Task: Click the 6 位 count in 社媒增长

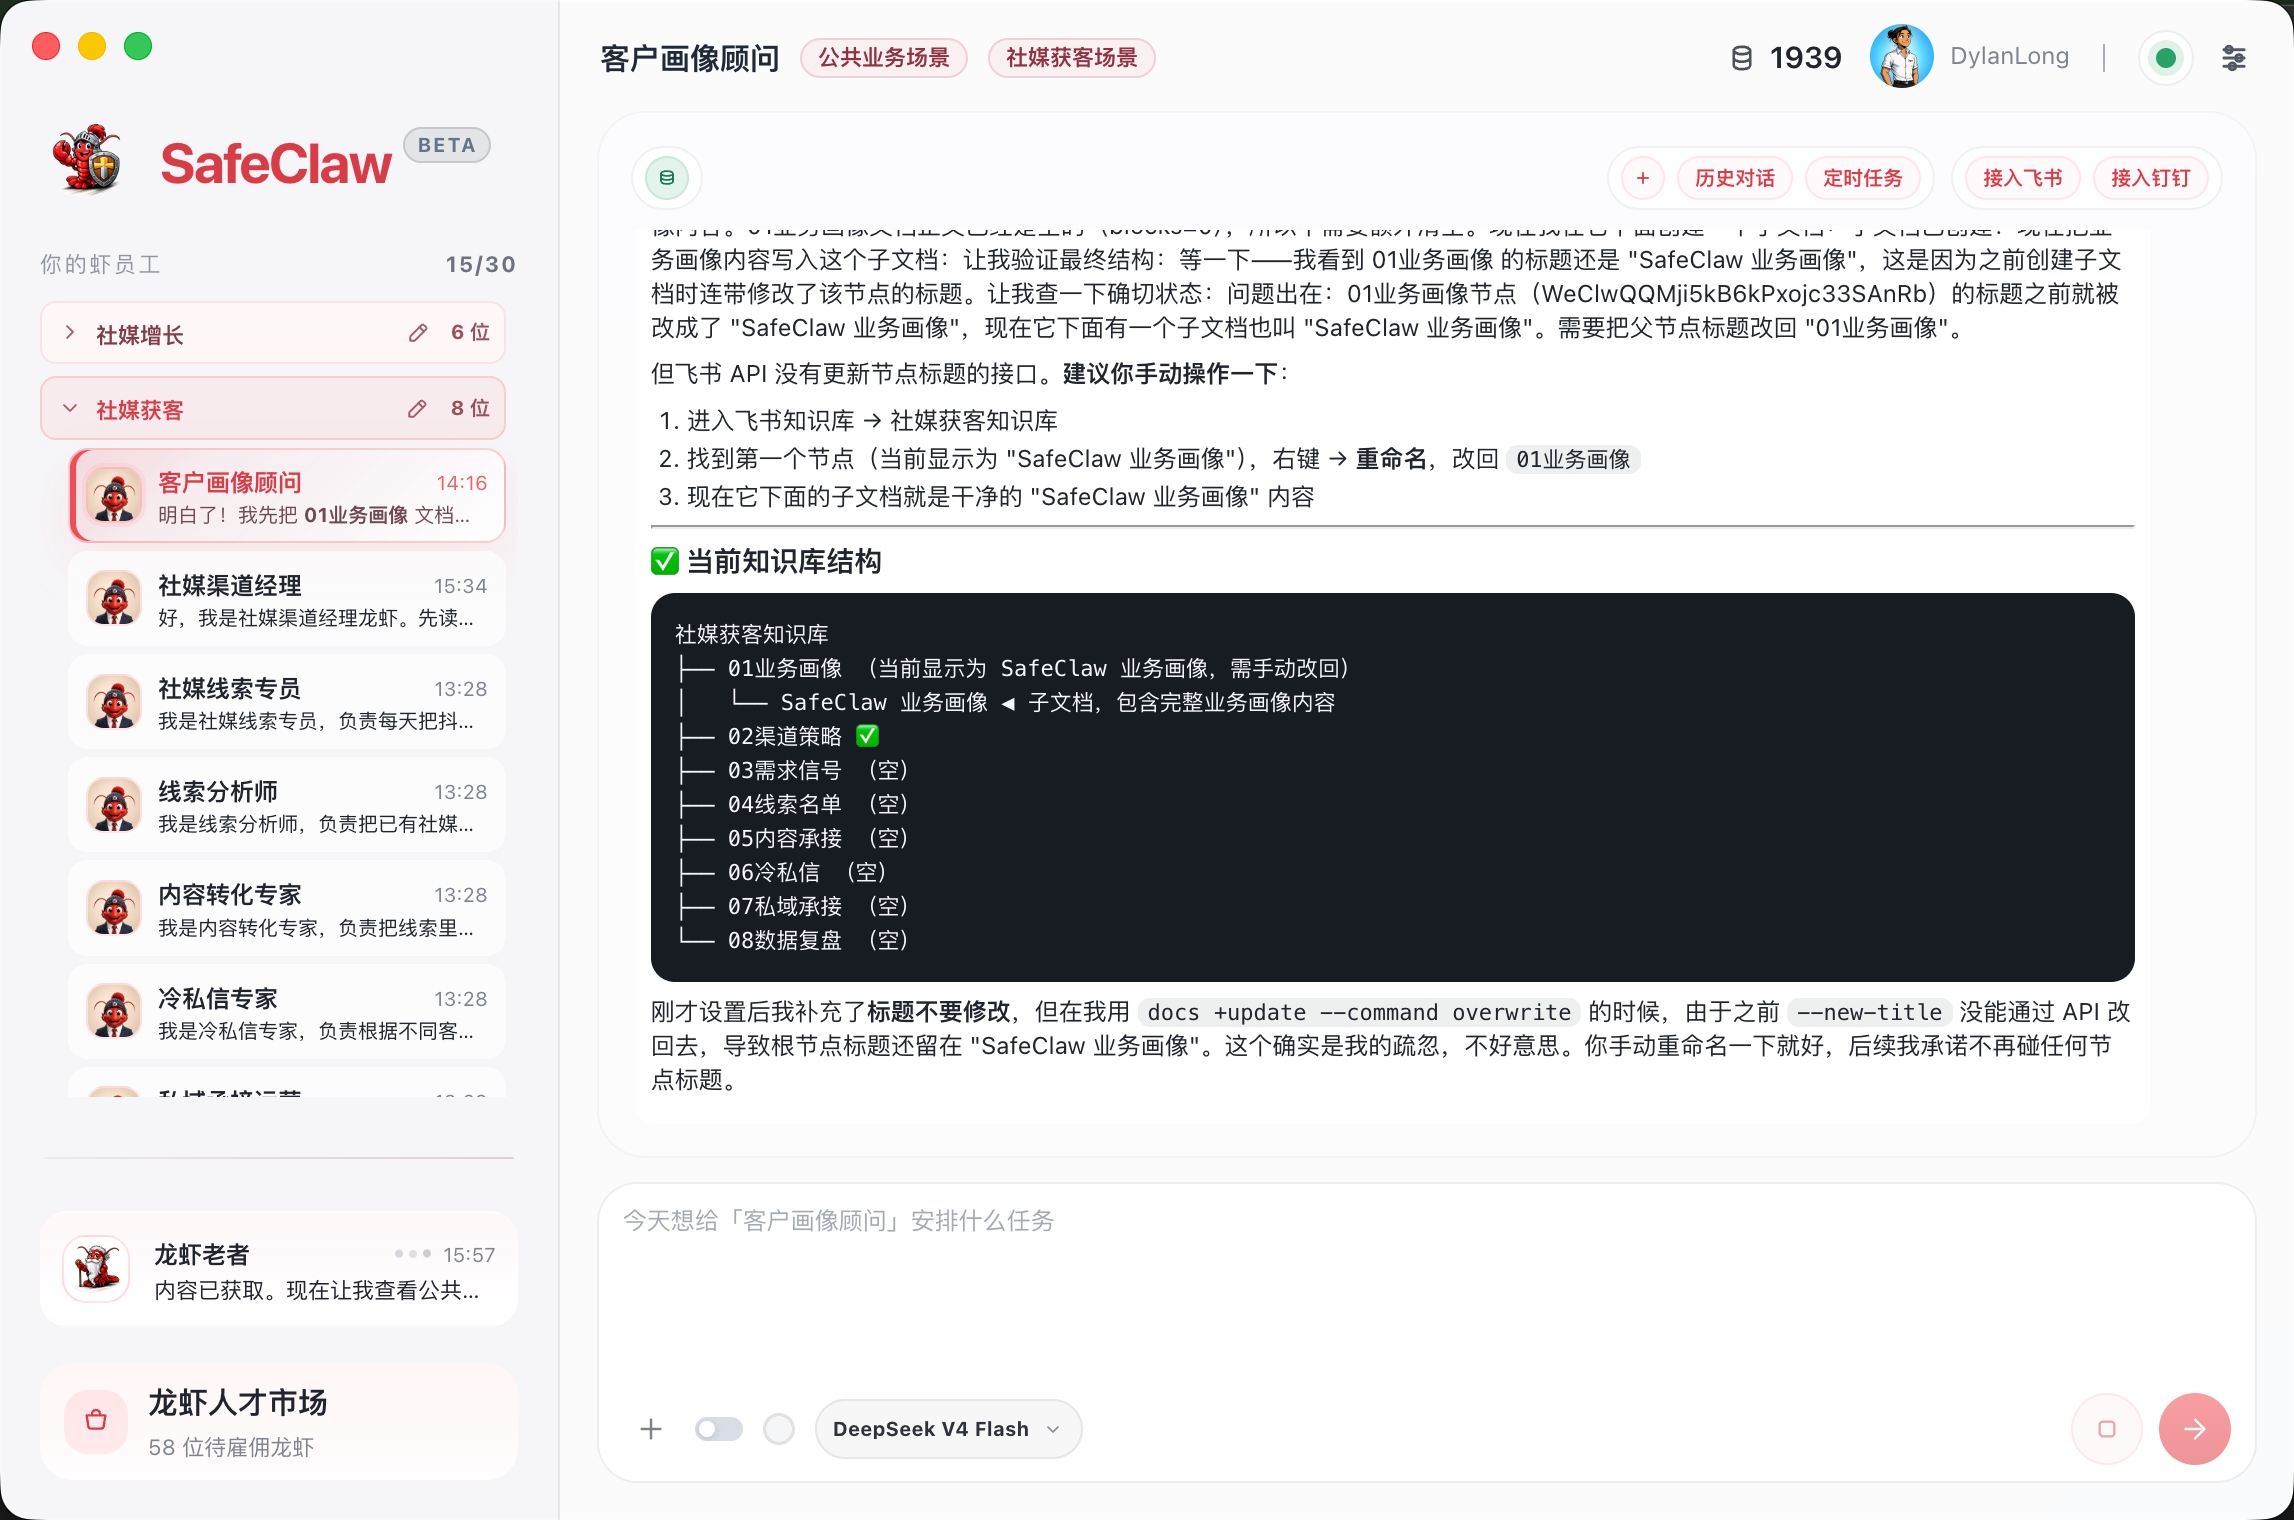Action: [x=470, y=333]
